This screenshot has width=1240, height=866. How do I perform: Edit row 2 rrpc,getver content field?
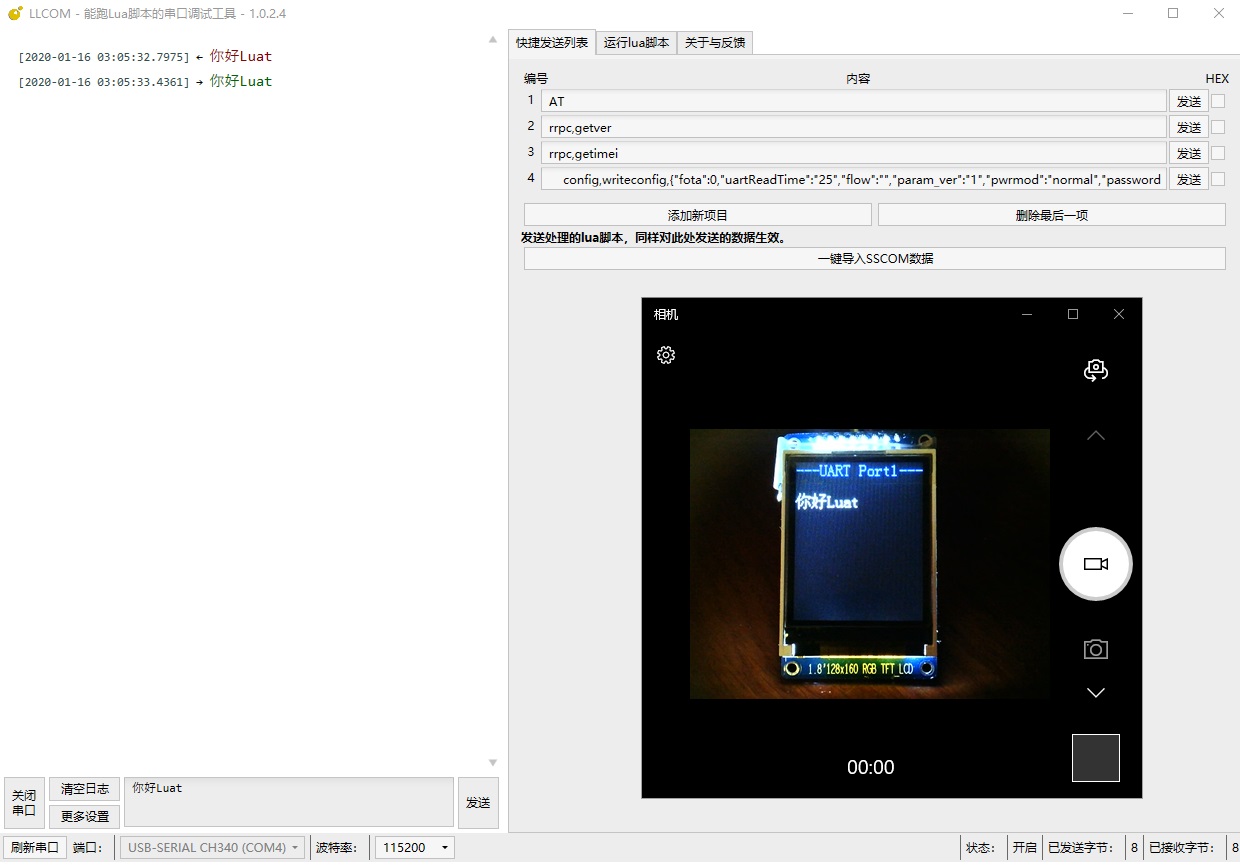pyautogui.click(x=854, y=127)
